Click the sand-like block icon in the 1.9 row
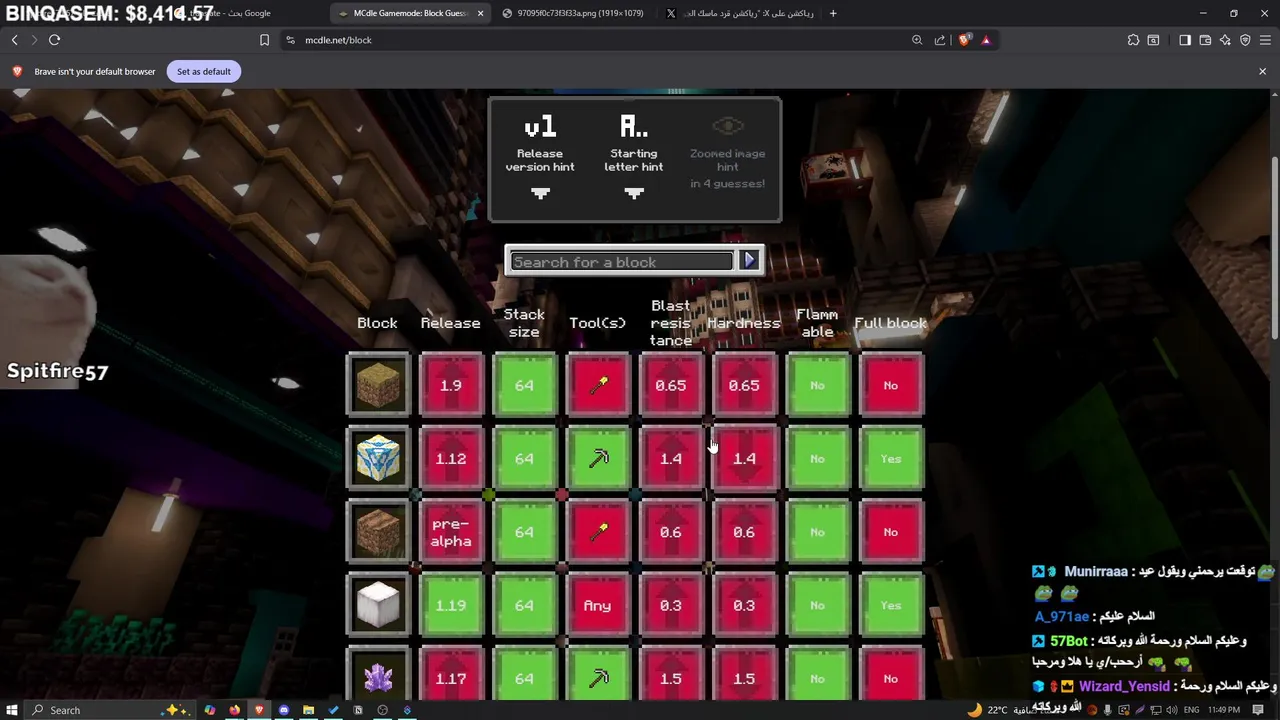1280x720 pixels. 378,385
